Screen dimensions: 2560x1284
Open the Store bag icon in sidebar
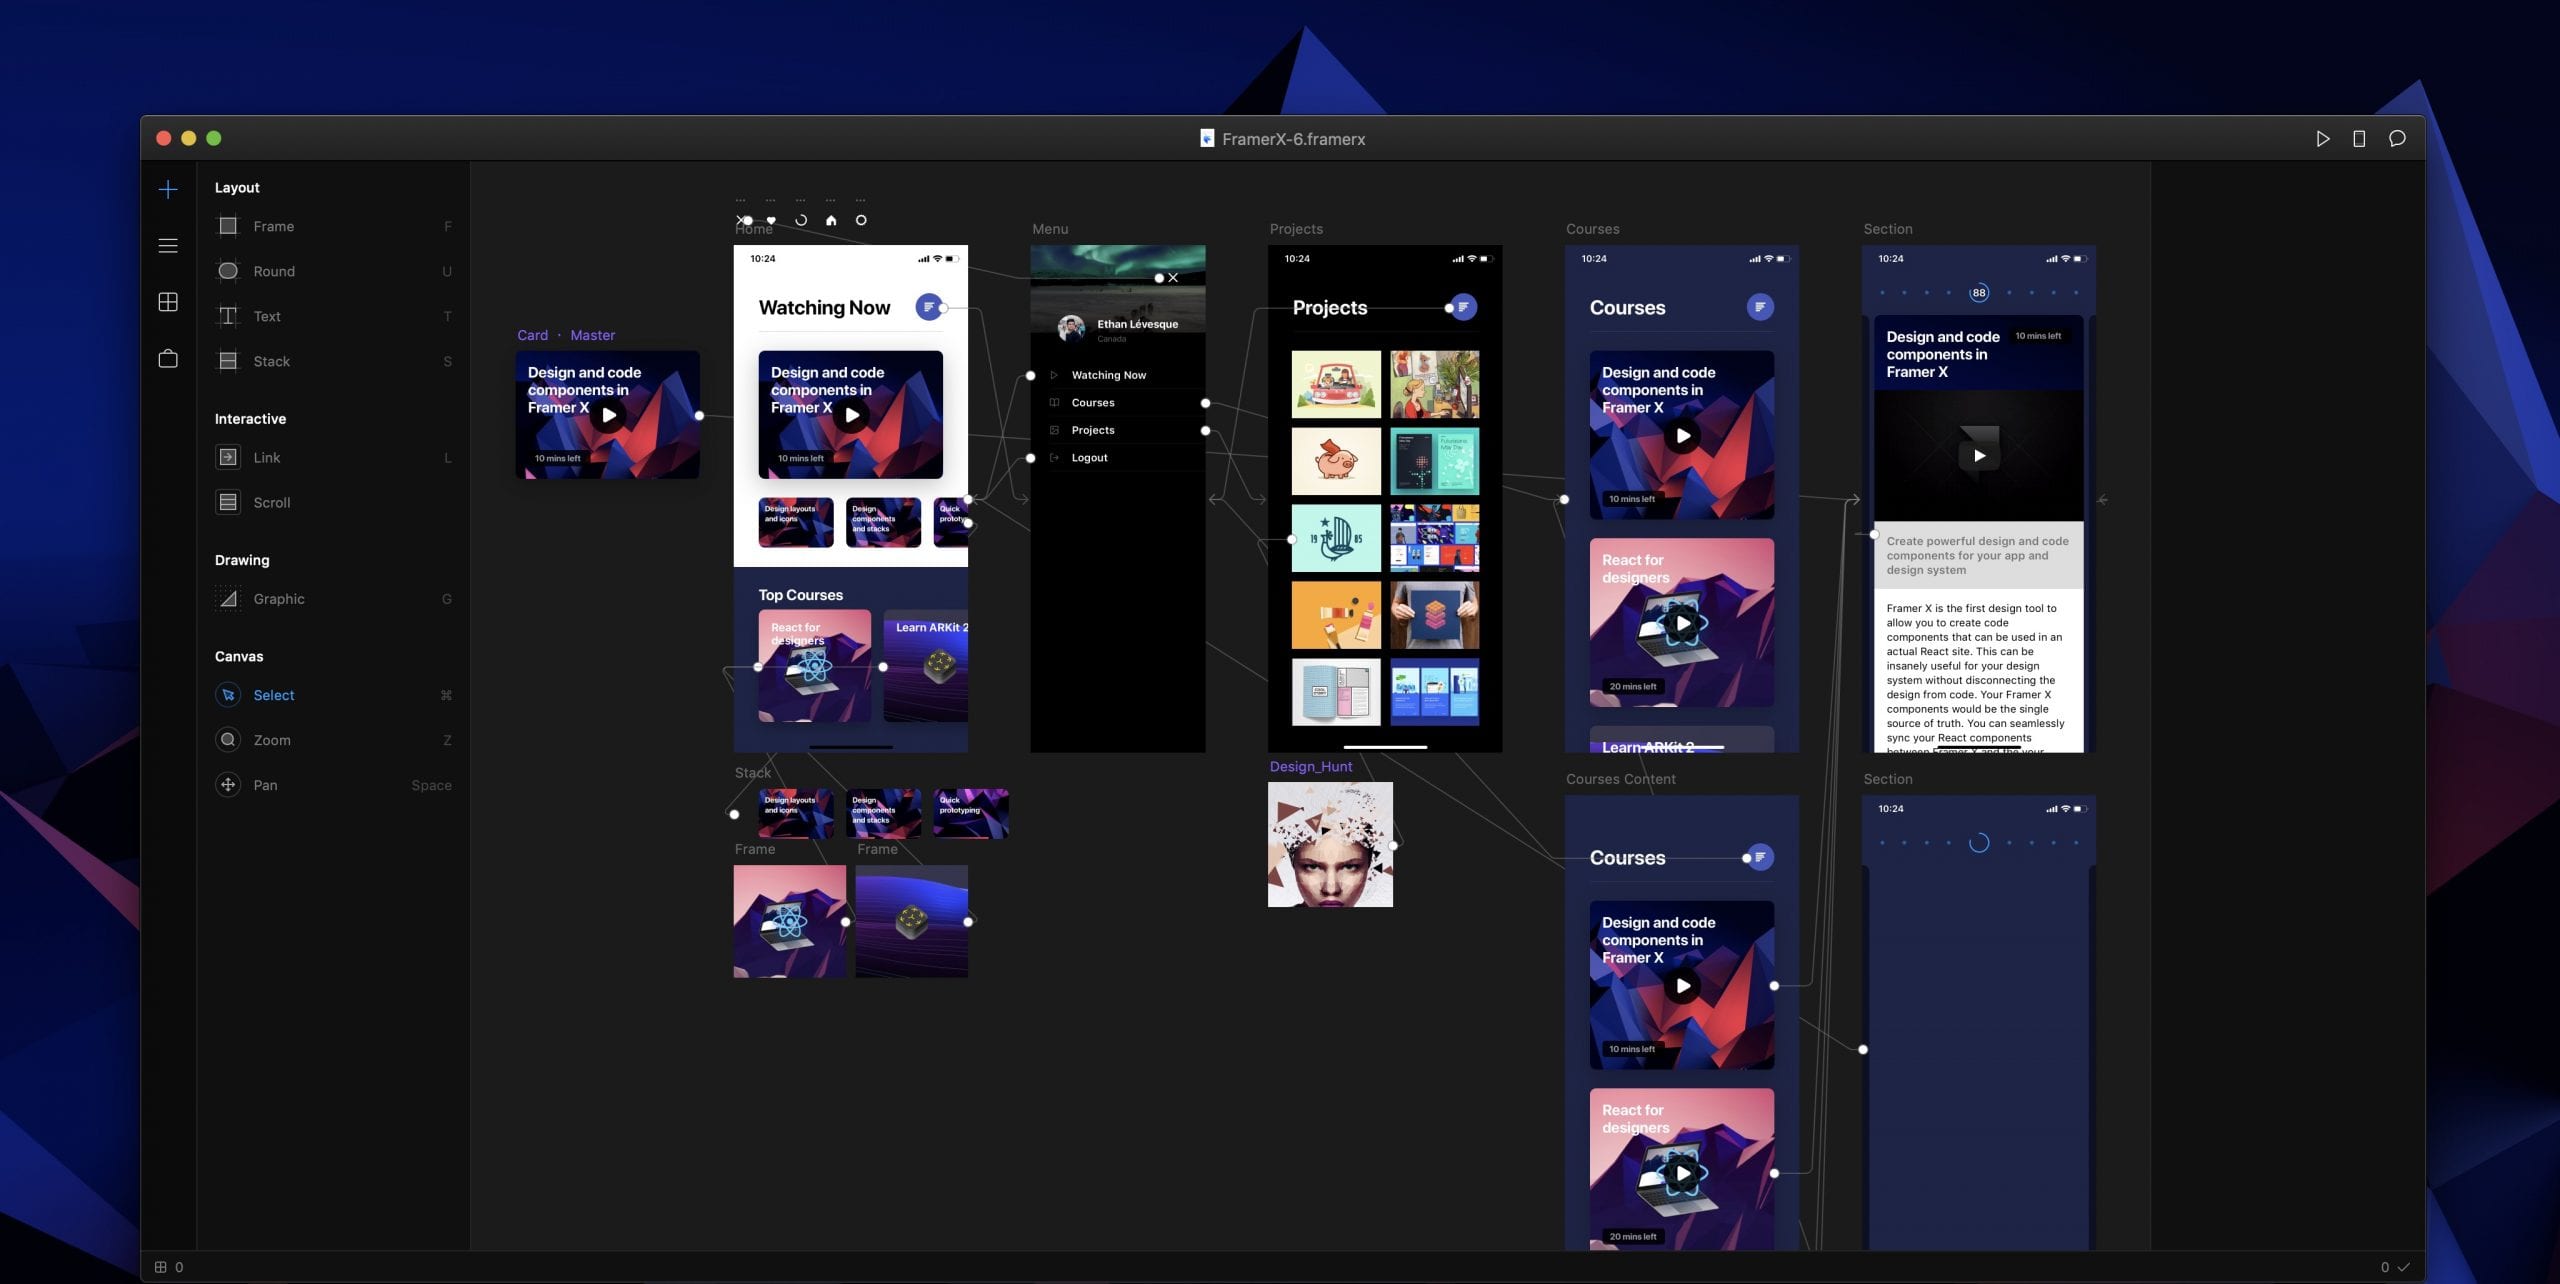[168, 358]
